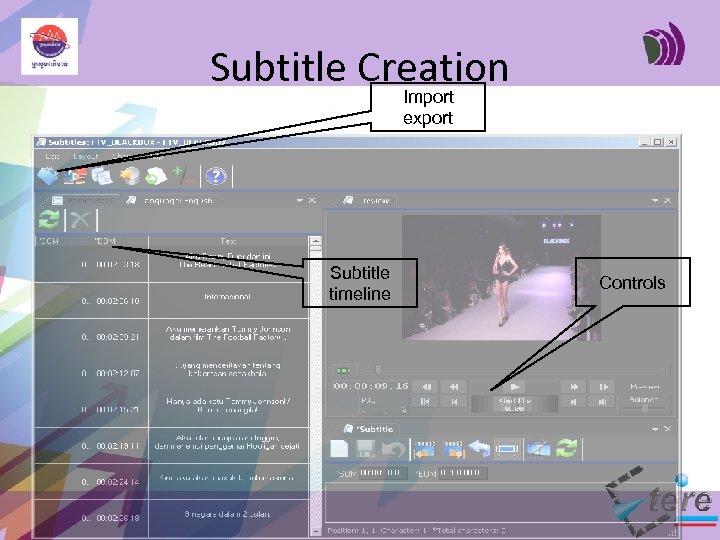
Task: Click go-to-start button in lower control row
Action: point(425,402)
